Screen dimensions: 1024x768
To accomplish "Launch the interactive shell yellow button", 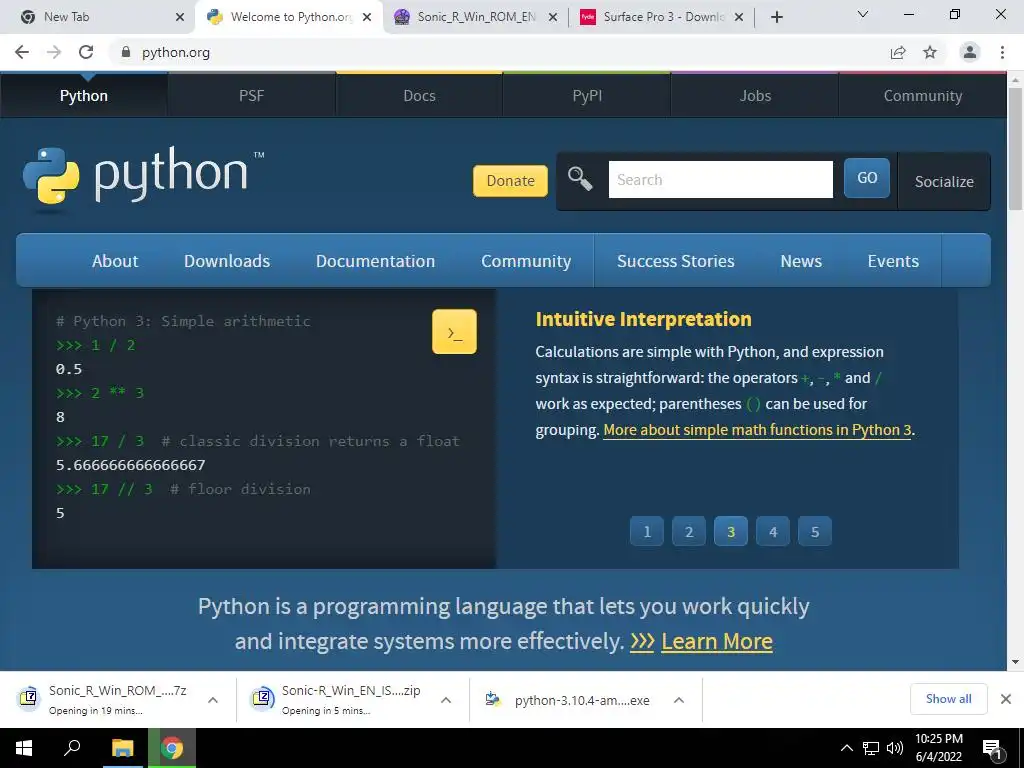I will 454,332.
